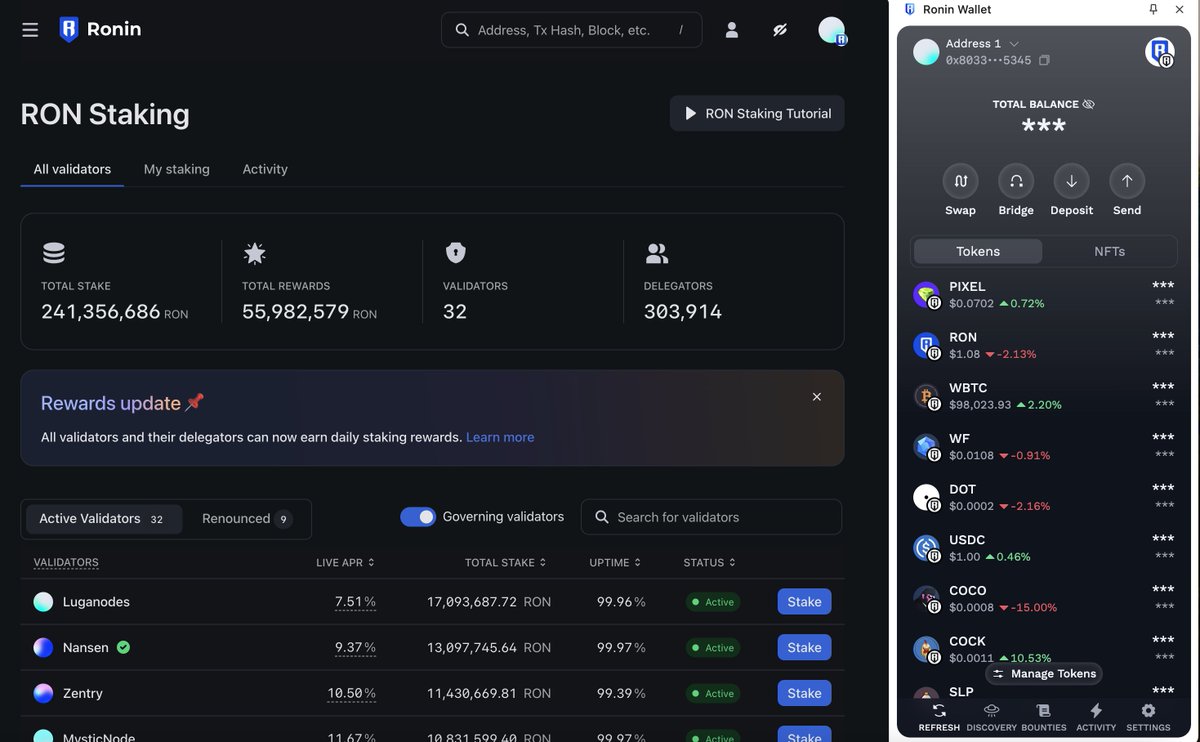Image resolution: width=1200 pixels, height=742 pixels.
Task: Stake with Zentry validator
Action: 804,693
